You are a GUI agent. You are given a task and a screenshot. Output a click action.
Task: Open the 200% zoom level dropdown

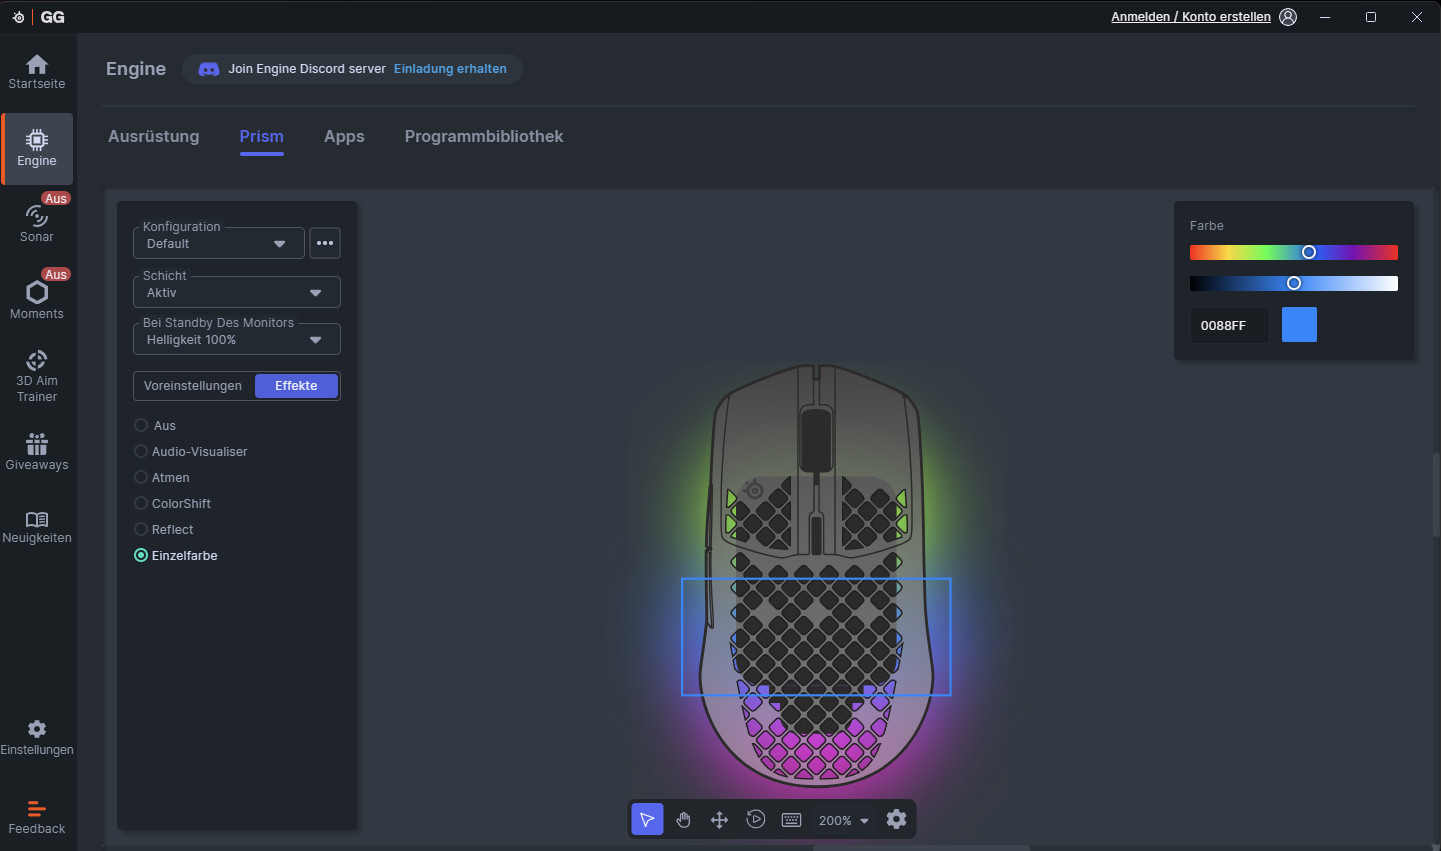[x=843, y=820]
